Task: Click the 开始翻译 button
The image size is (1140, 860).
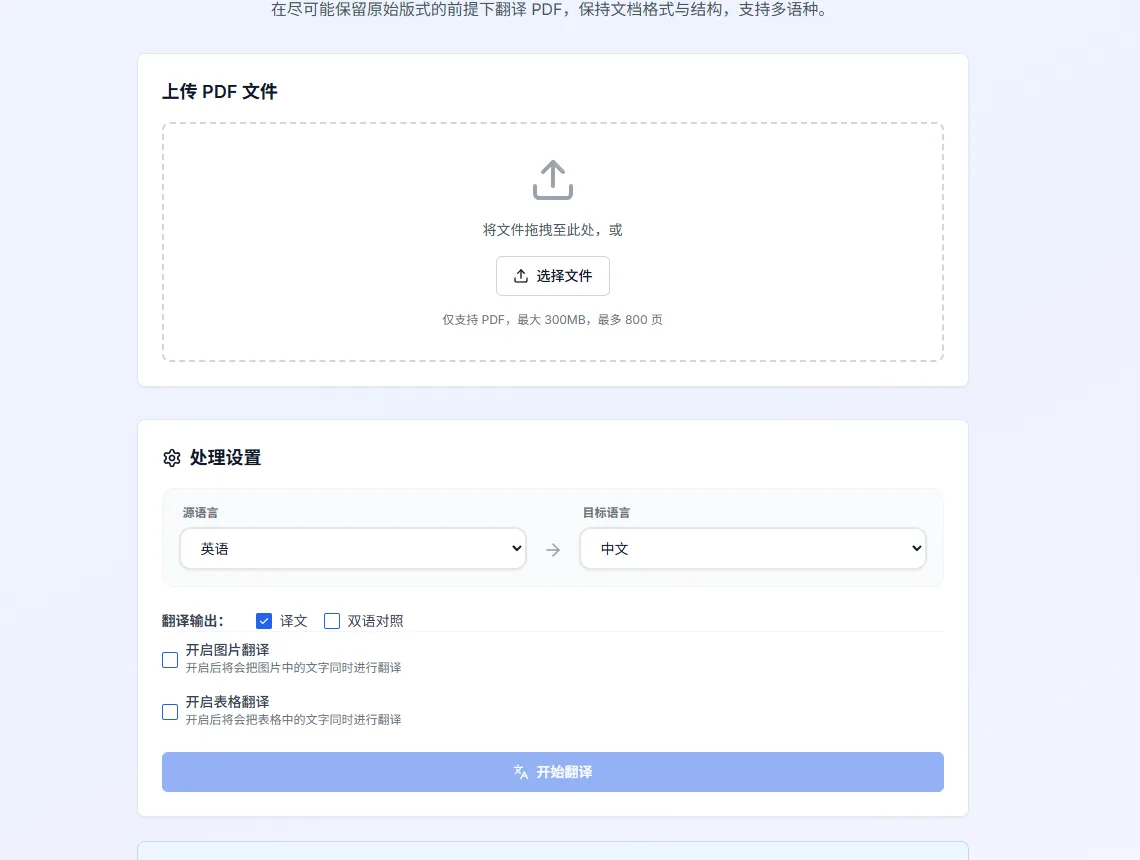Action: pyautogui.click(x=553, y=772)
